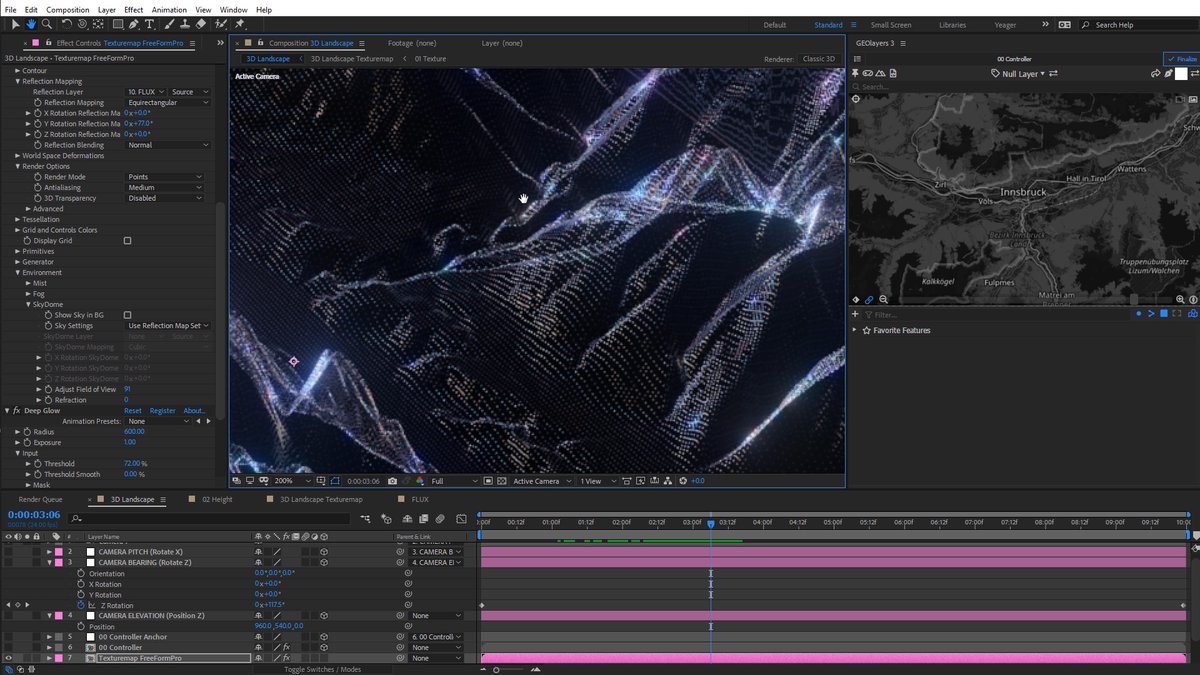1200x675 pixels.
Task: Select the Pen tool
Action: pos(134,24)
